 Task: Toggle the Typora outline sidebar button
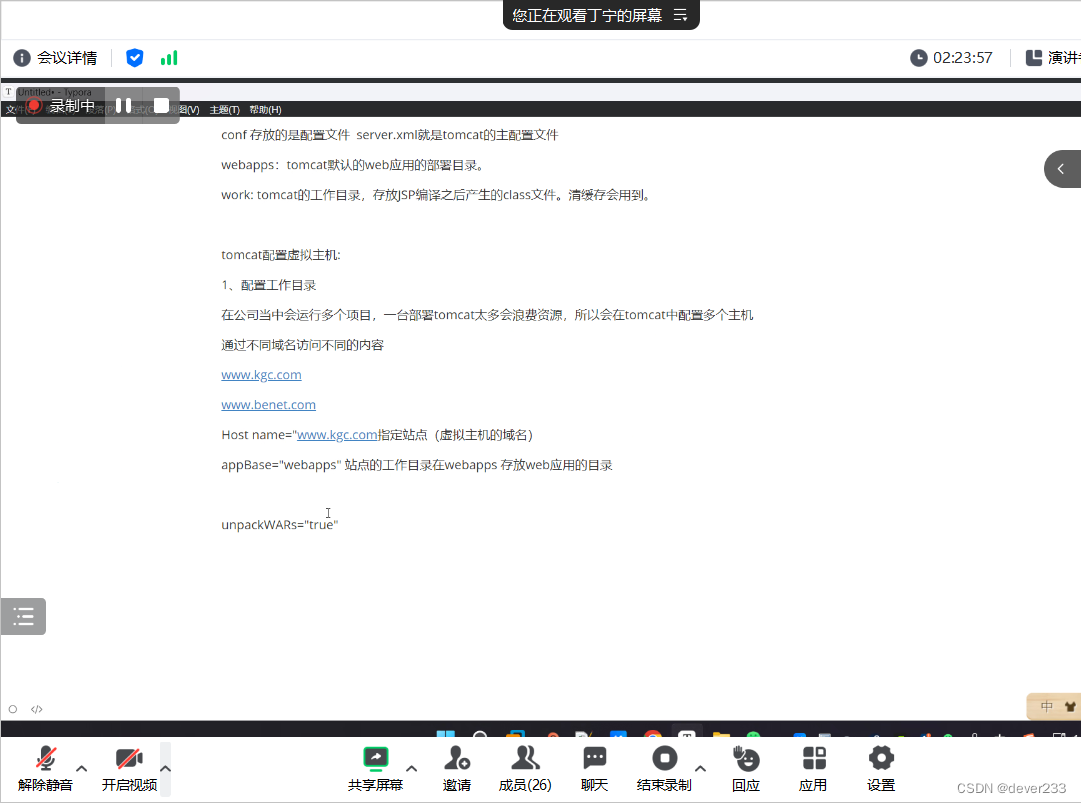(23, 616)
